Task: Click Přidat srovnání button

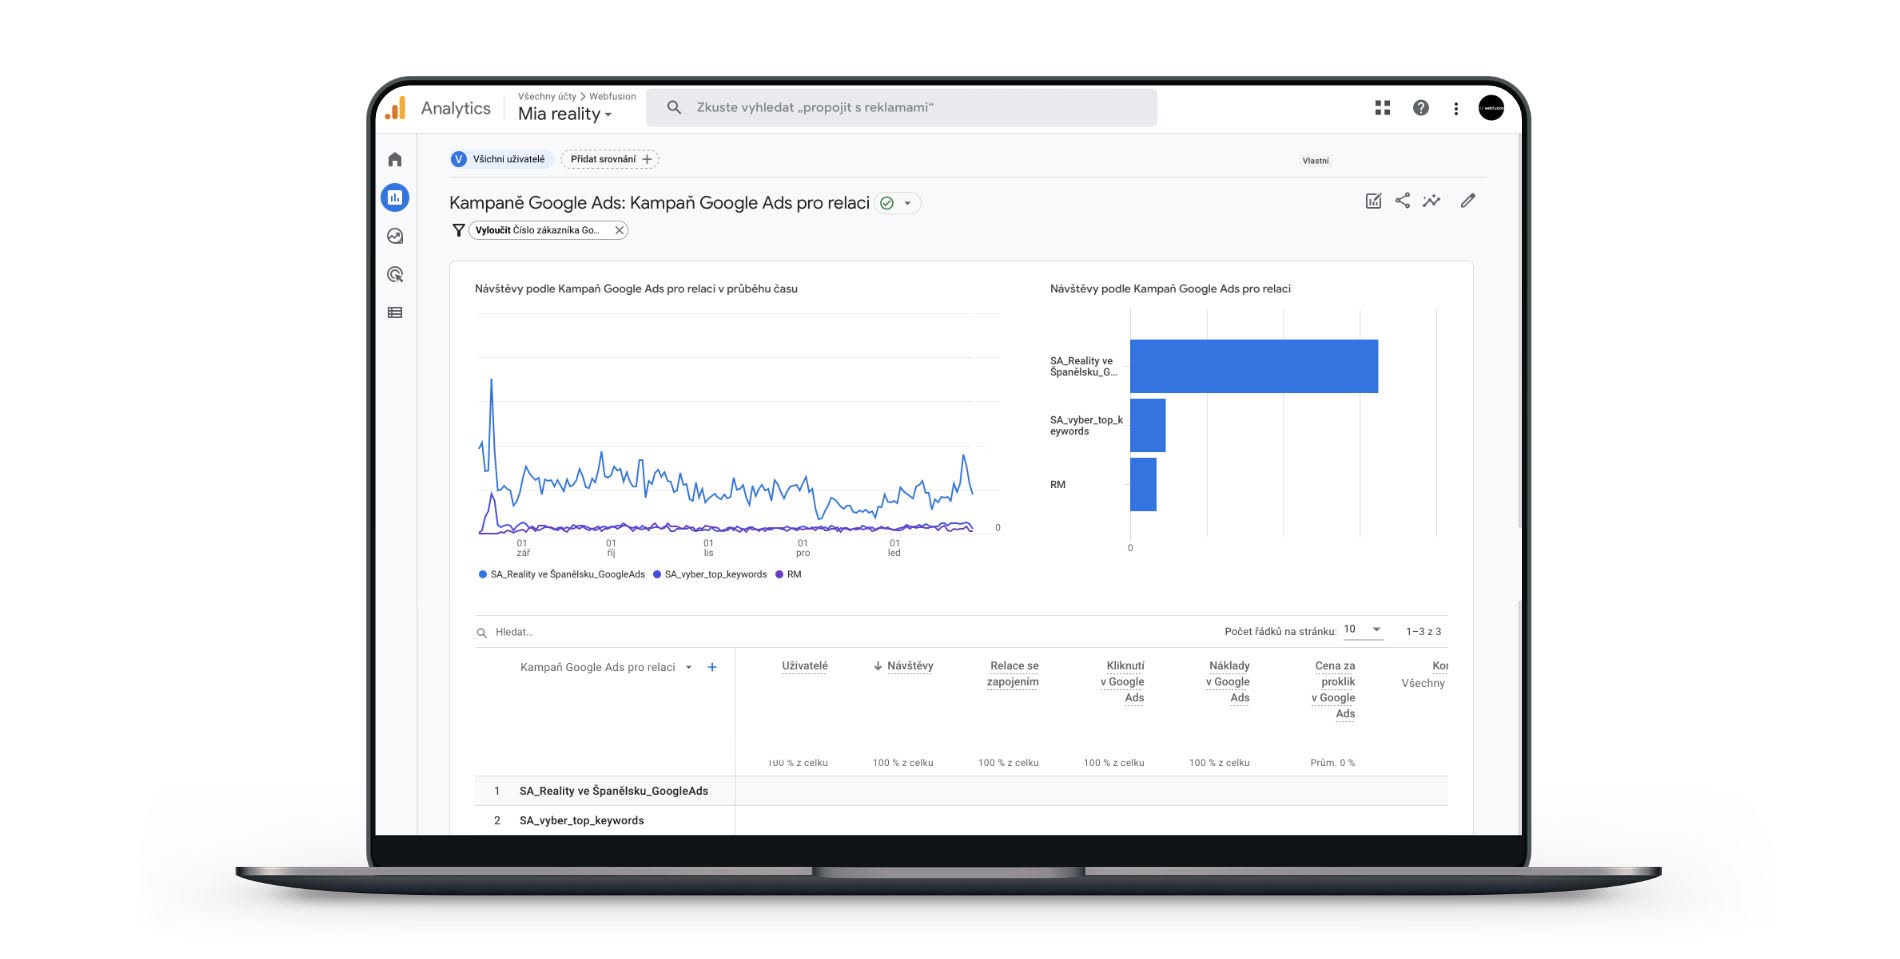Action: (610, 159)
